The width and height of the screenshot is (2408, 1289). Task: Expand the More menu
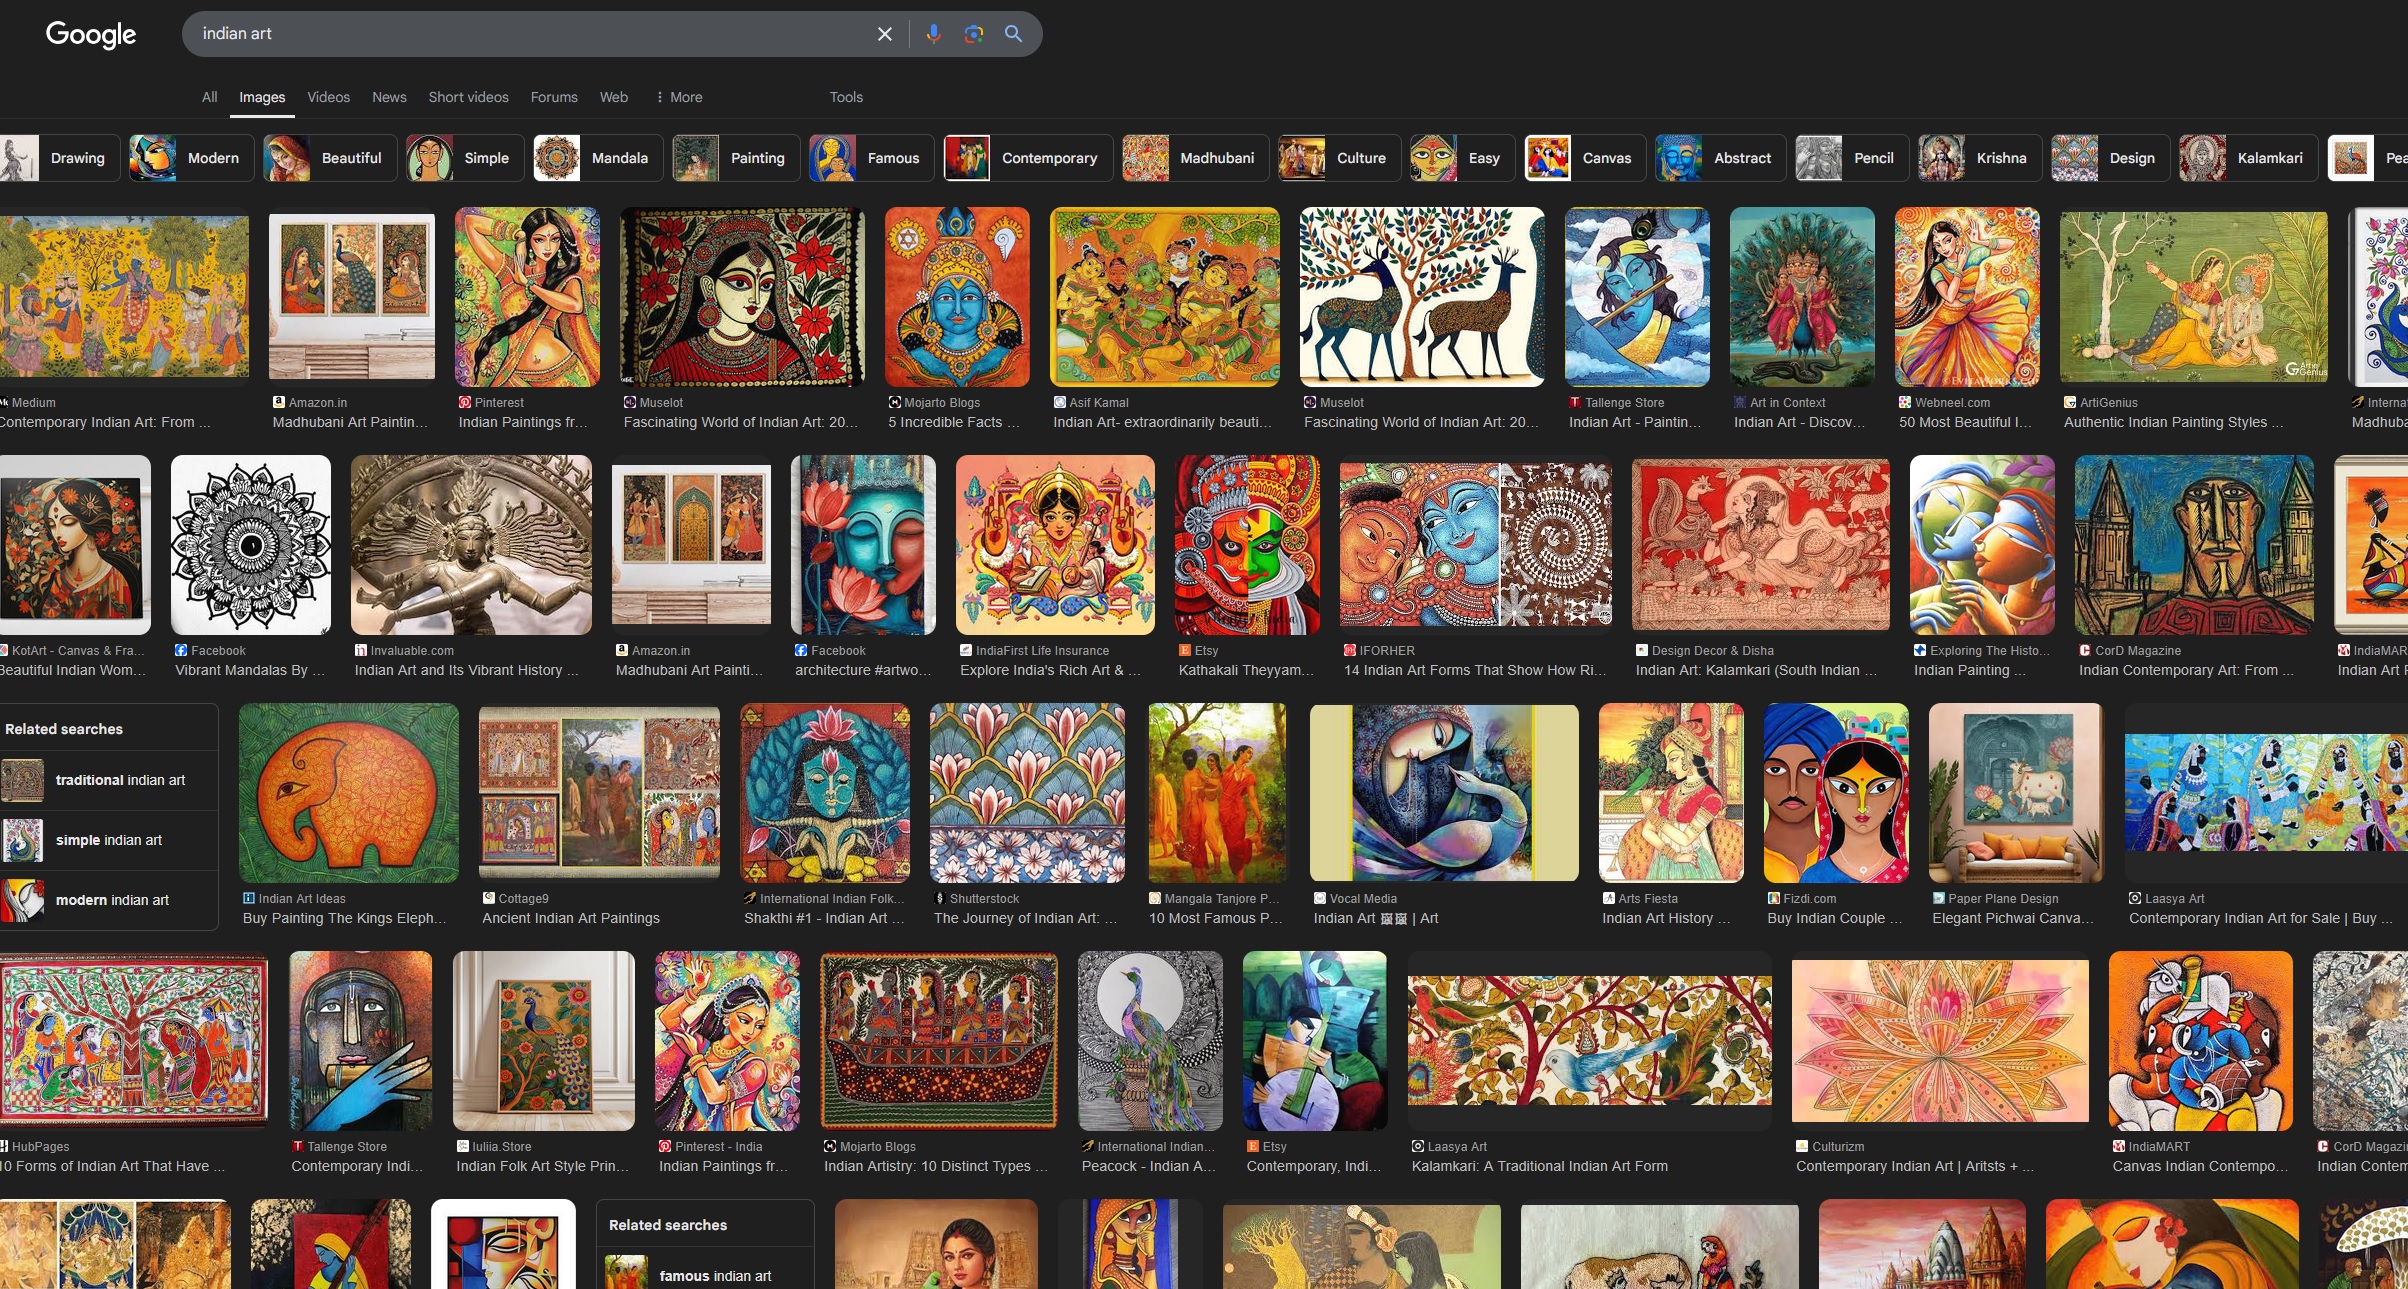(x=679, y=97)
